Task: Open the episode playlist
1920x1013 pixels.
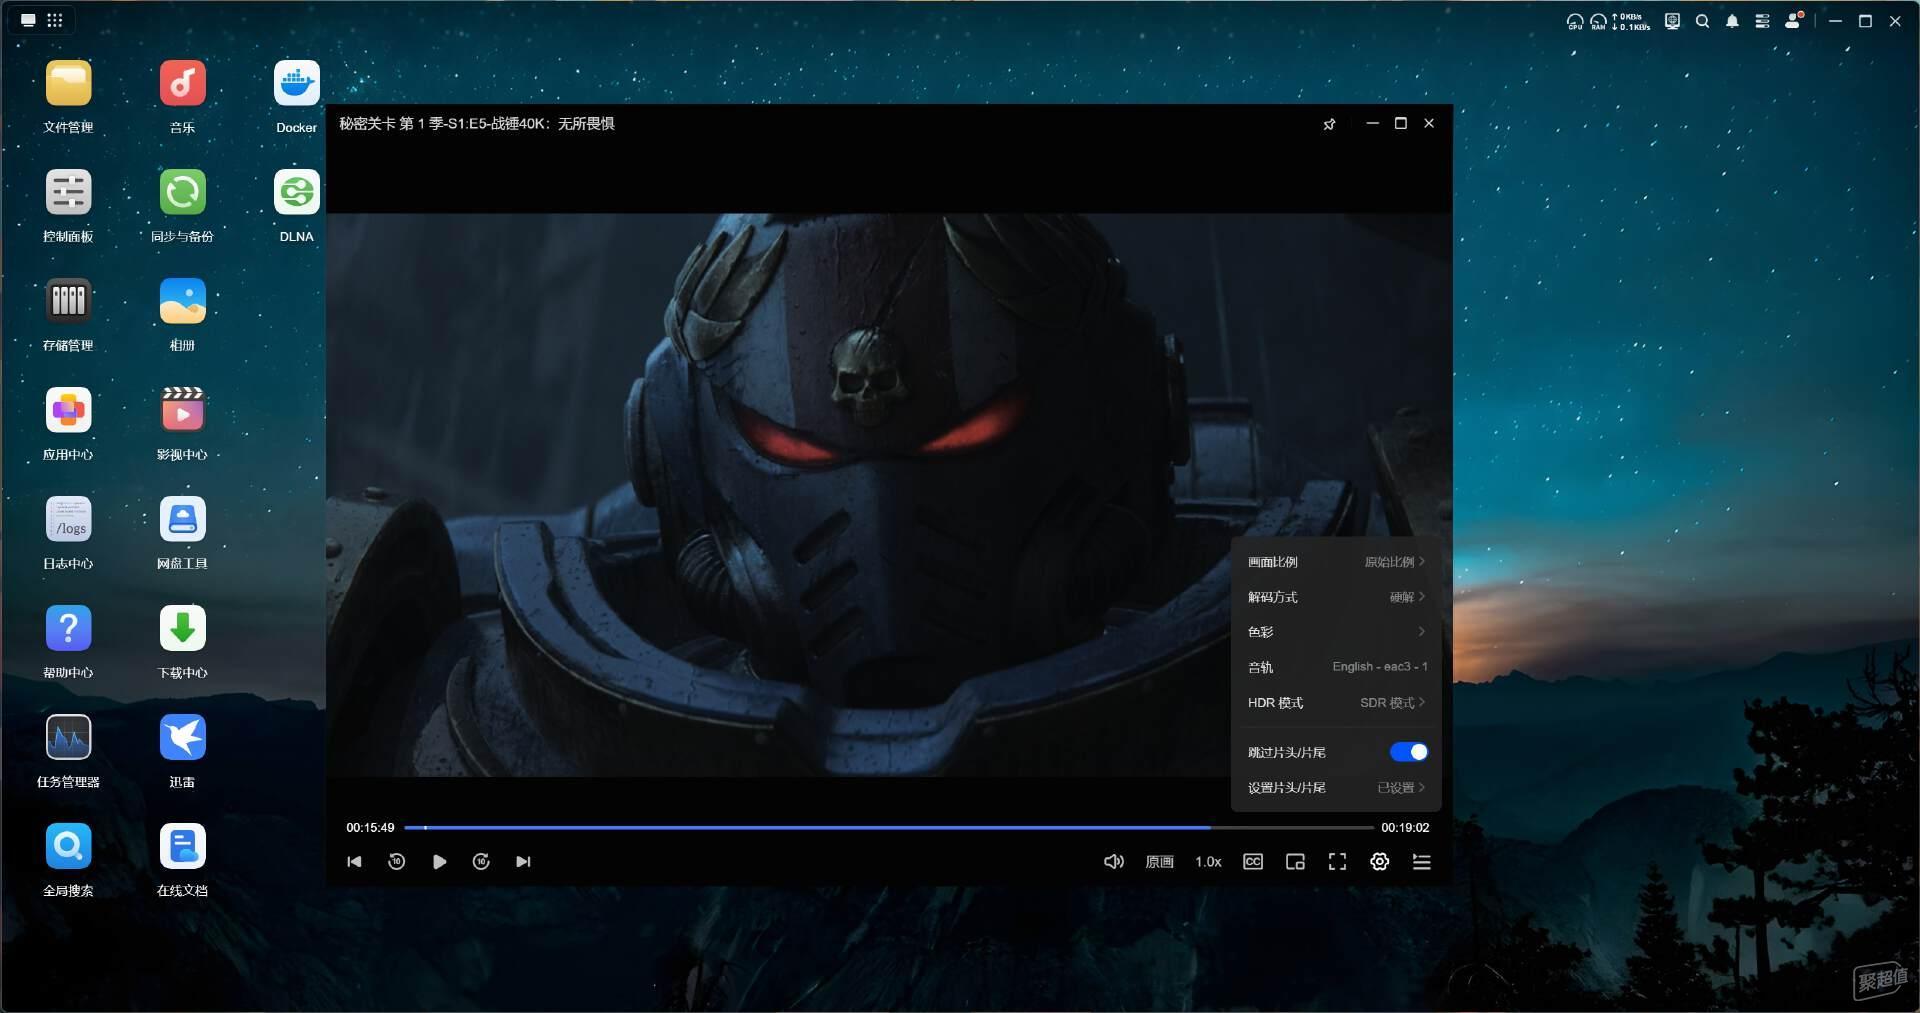Action: [x=1421, y=862]
